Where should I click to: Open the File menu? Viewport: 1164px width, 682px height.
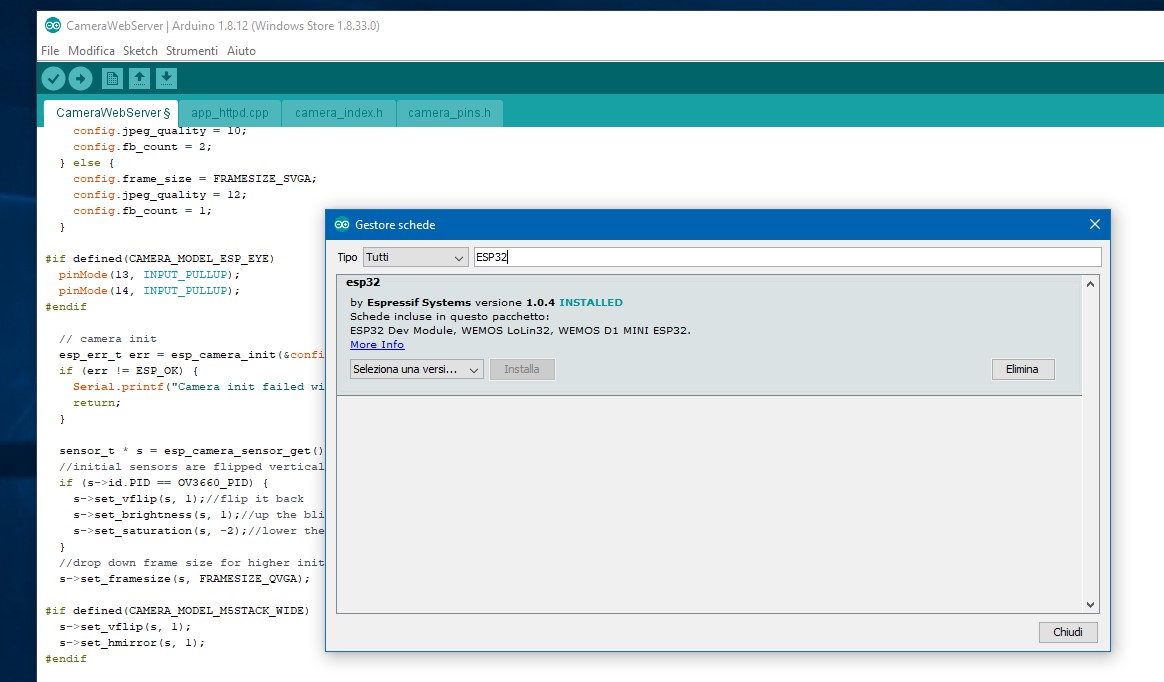click(x=50, y=50)
